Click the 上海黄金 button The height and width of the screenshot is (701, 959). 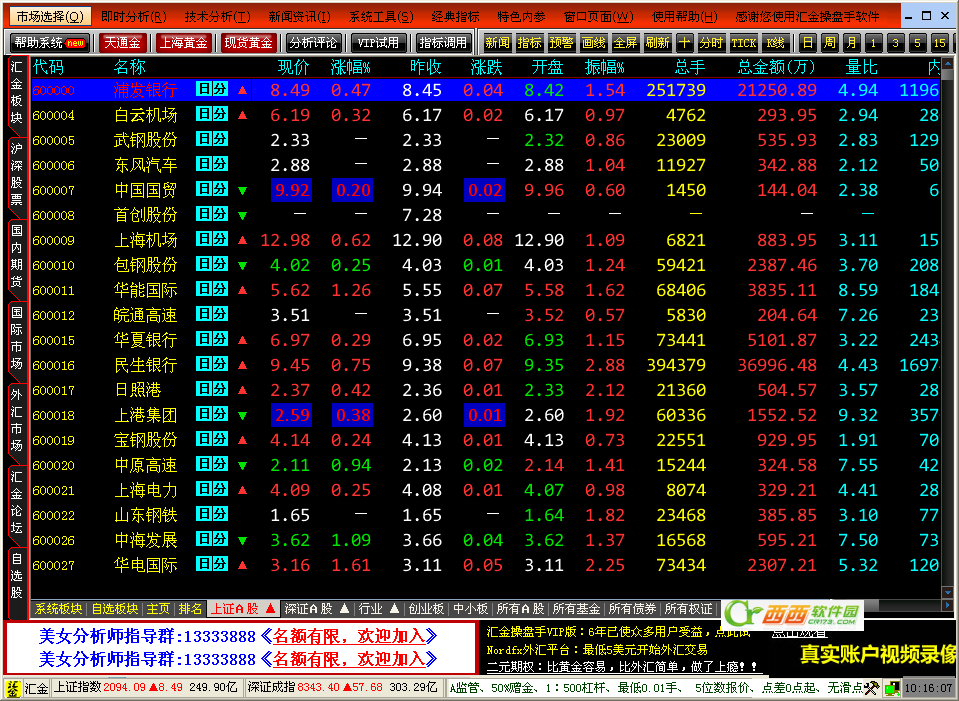pyautogui.click(x=184, y=43)
